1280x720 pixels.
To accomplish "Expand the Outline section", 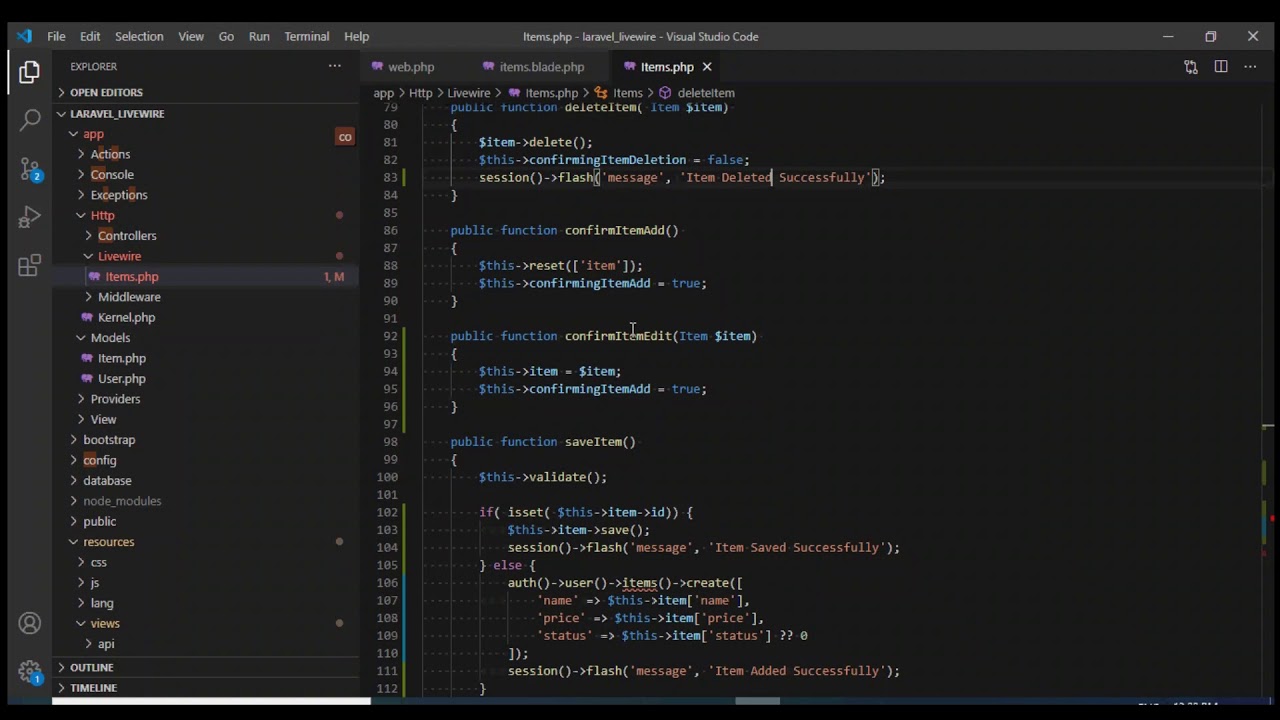I will pos(91,667).
